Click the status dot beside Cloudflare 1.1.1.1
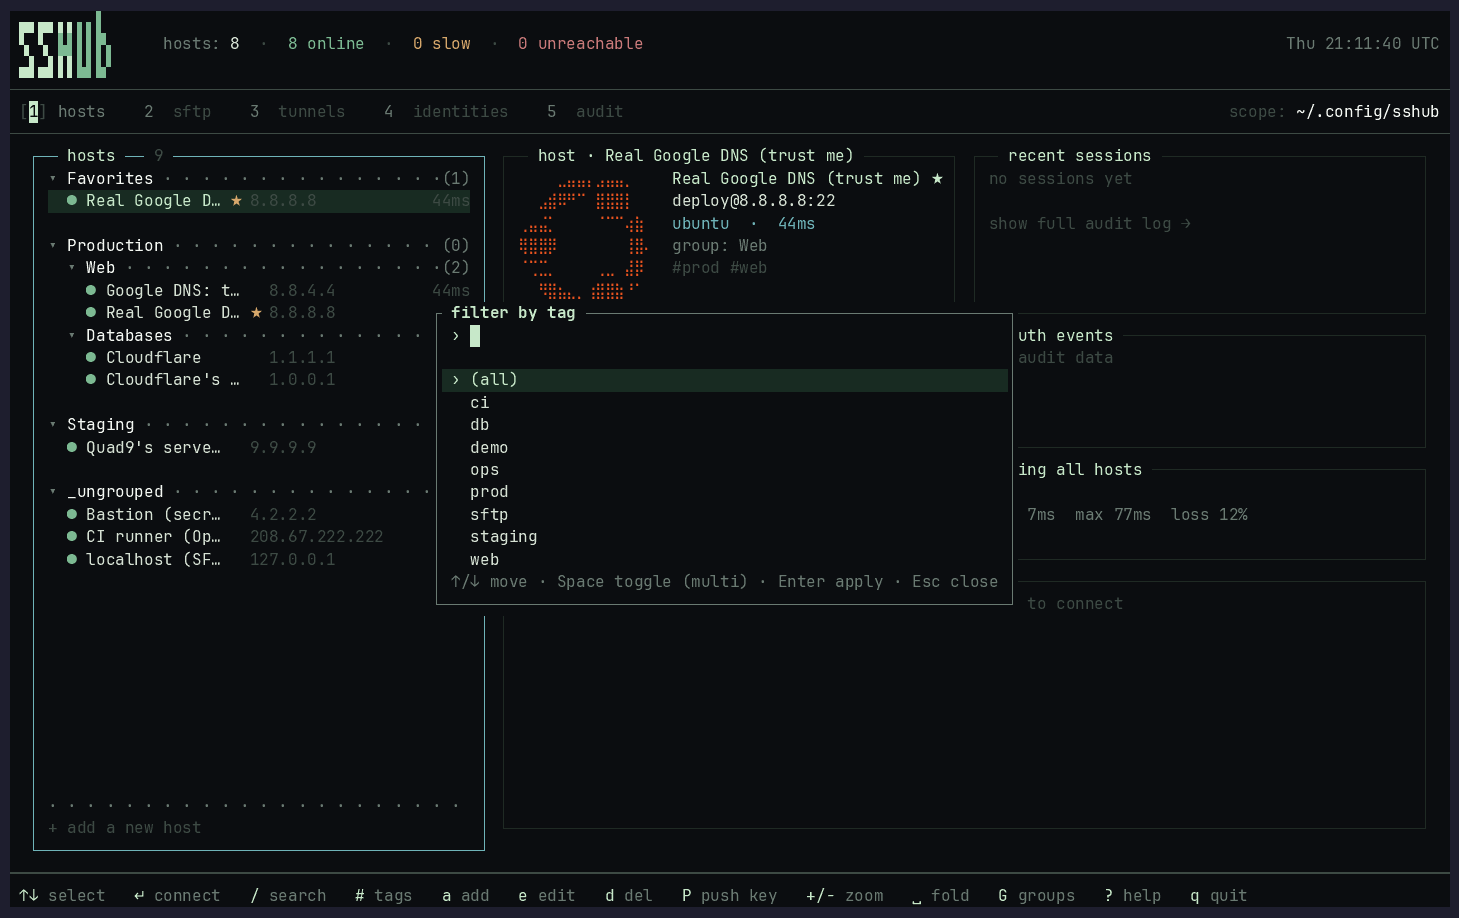This screenshot has width=1459, height=918. click(91, 357)
